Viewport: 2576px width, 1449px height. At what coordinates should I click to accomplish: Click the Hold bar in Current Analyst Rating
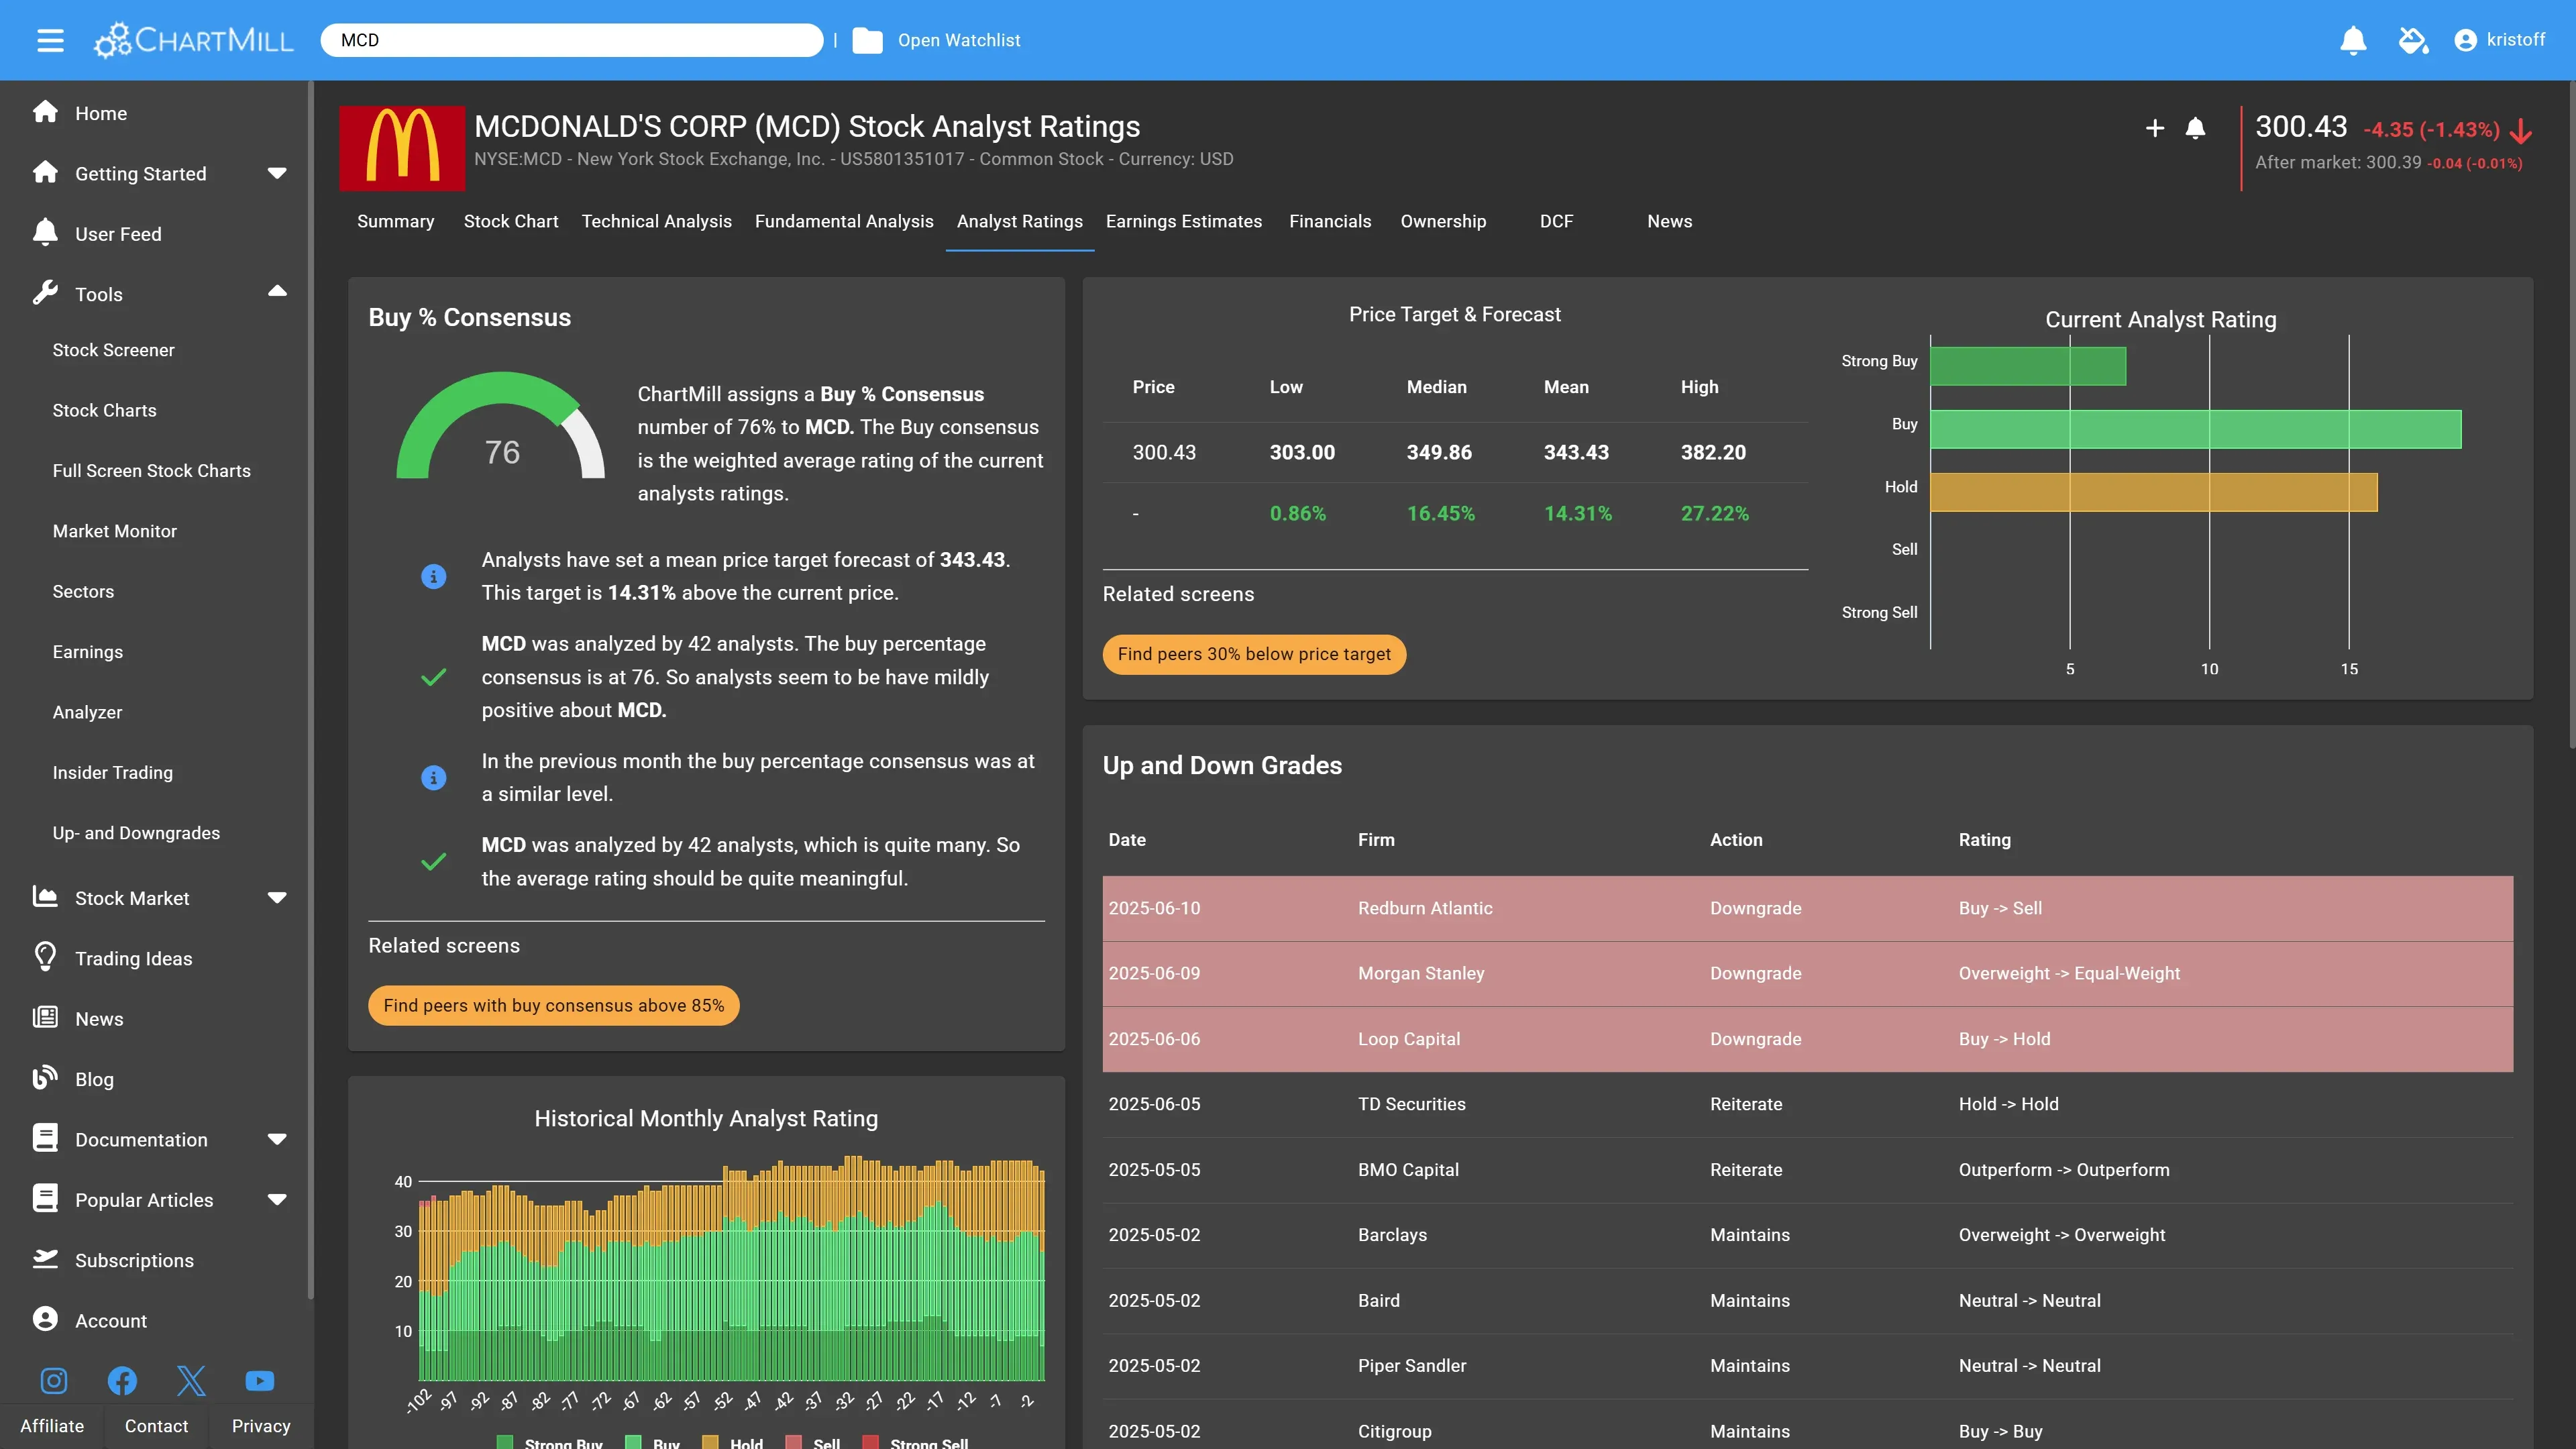[x=2154, y=492]
